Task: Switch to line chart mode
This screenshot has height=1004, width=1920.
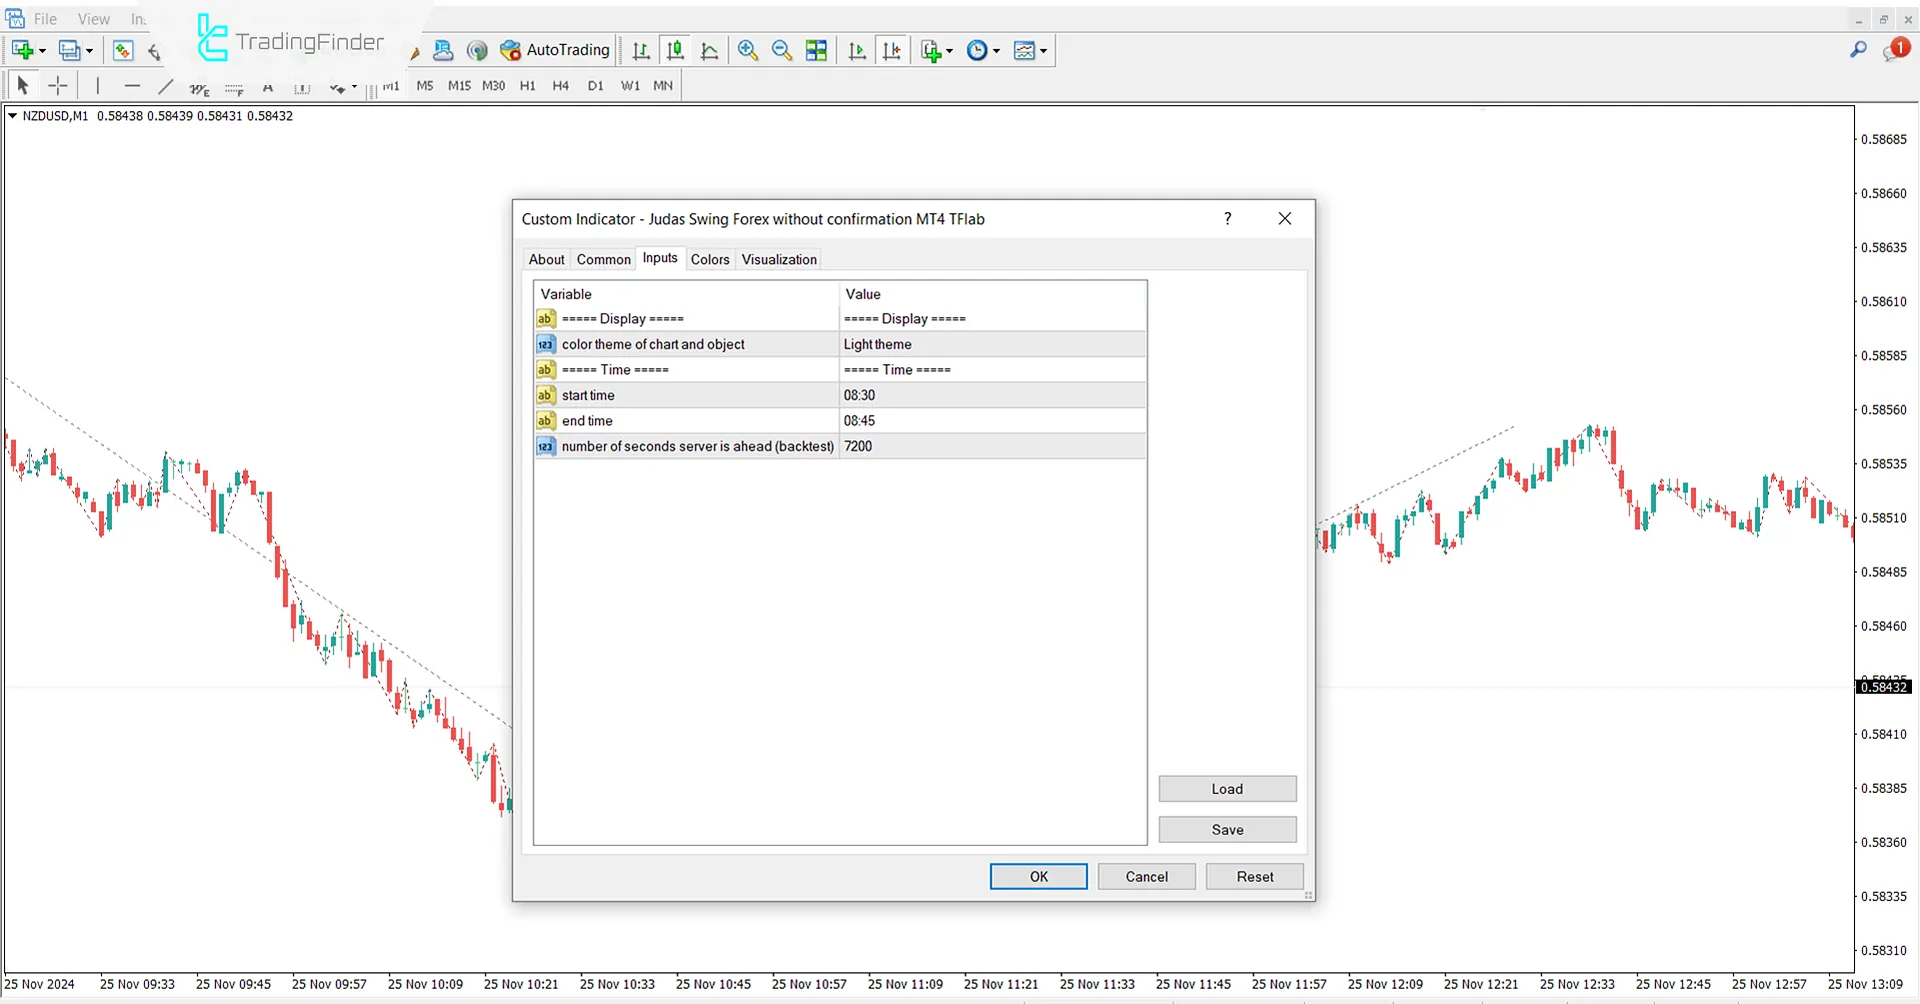Action: click(709, 50)
